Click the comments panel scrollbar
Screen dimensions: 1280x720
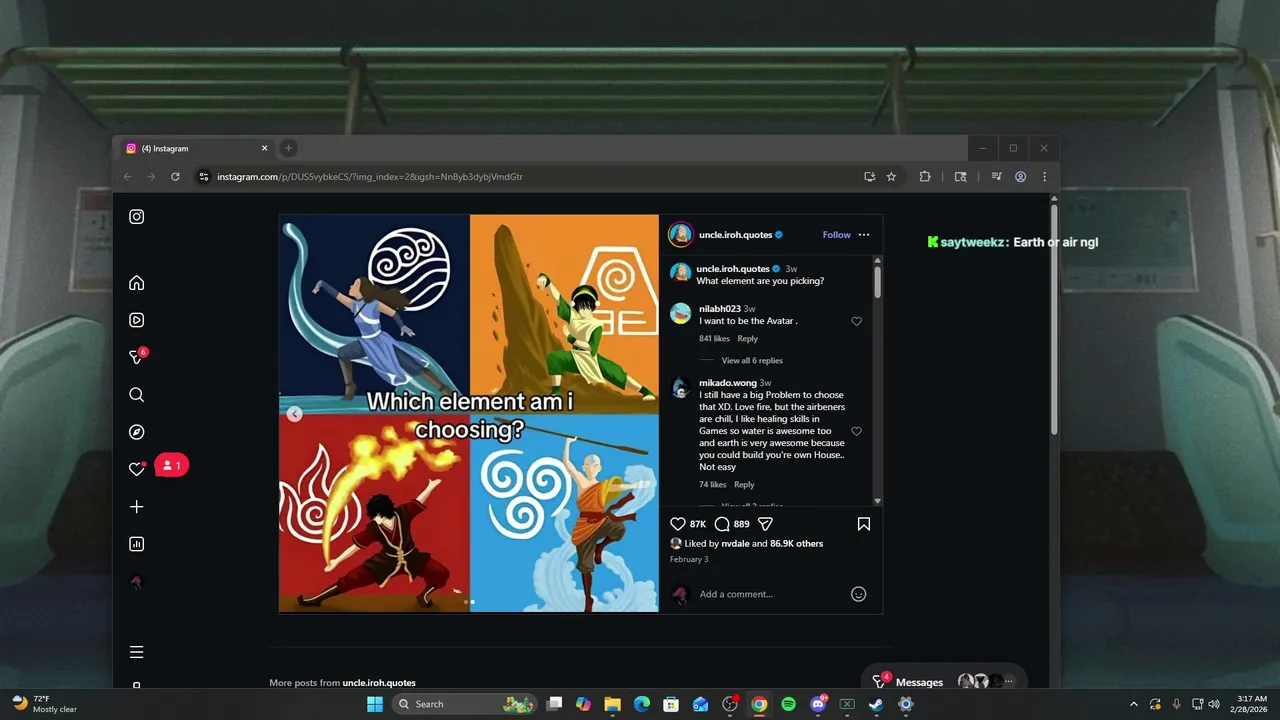[878, 281]
